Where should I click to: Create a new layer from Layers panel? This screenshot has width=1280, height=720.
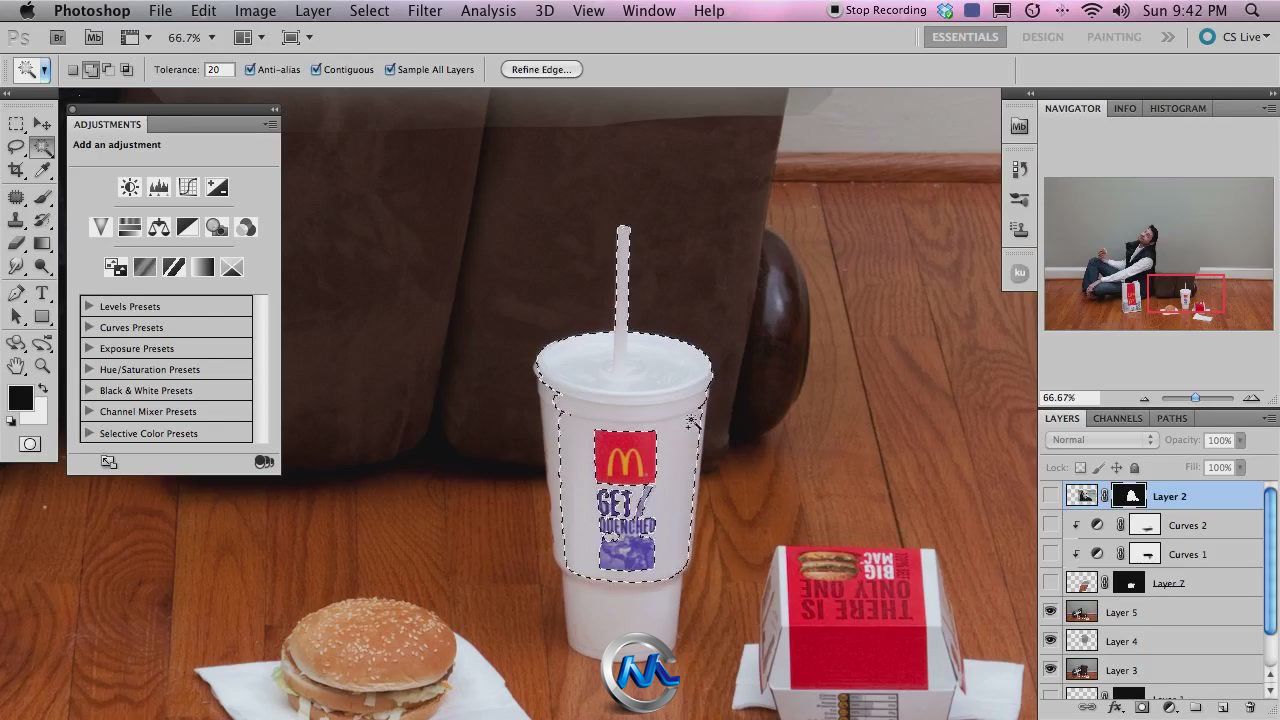(x=1223, y=708)
